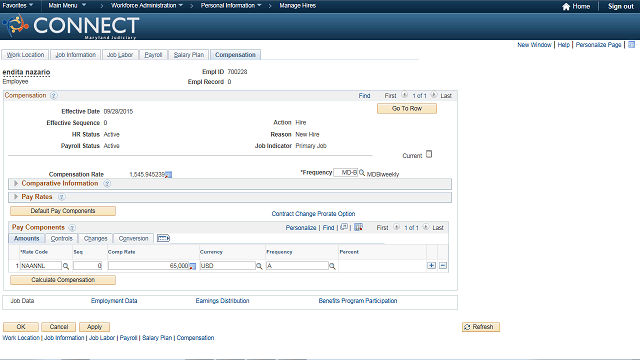Open Employment Data link
Image resolution: width=640 pixels, height=360 pixels.
click(114, 301)
